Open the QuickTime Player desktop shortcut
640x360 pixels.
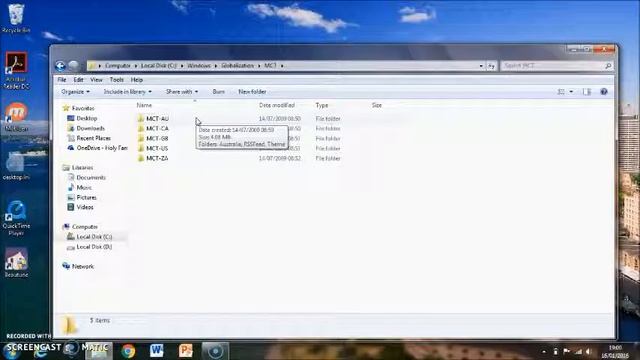16,218
